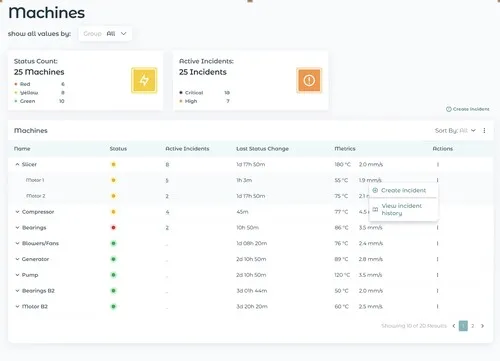Click the yellow lightning status icon
The image size is (500, 361).
pyautogui.click(x=144, y=80)
